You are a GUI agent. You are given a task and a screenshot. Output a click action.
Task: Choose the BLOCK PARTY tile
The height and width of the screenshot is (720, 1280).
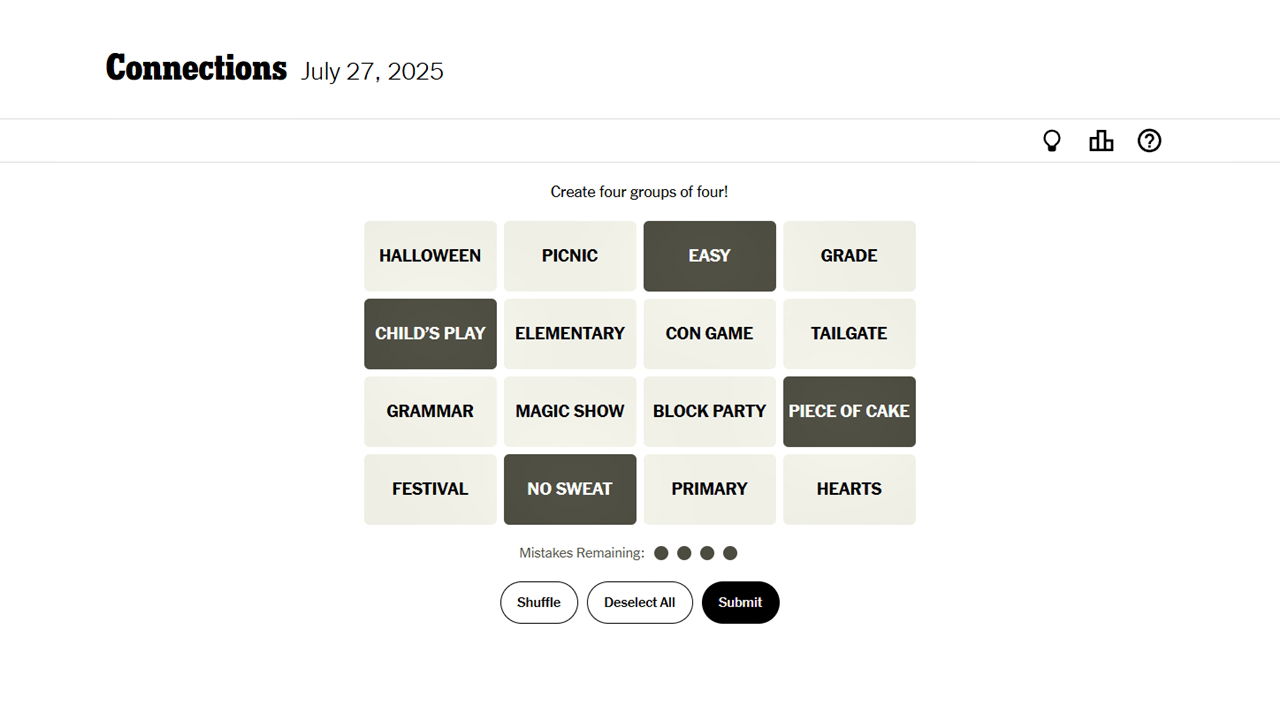click(710, 412)
